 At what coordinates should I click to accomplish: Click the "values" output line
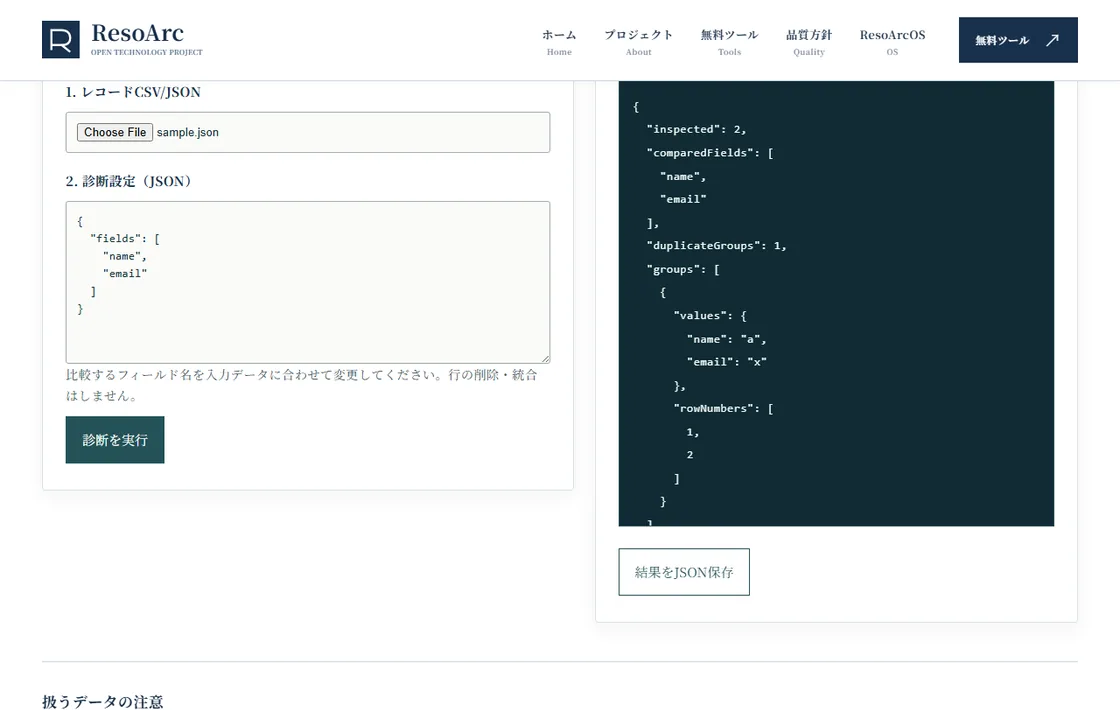pyautogui.click(x=710, y=316)
